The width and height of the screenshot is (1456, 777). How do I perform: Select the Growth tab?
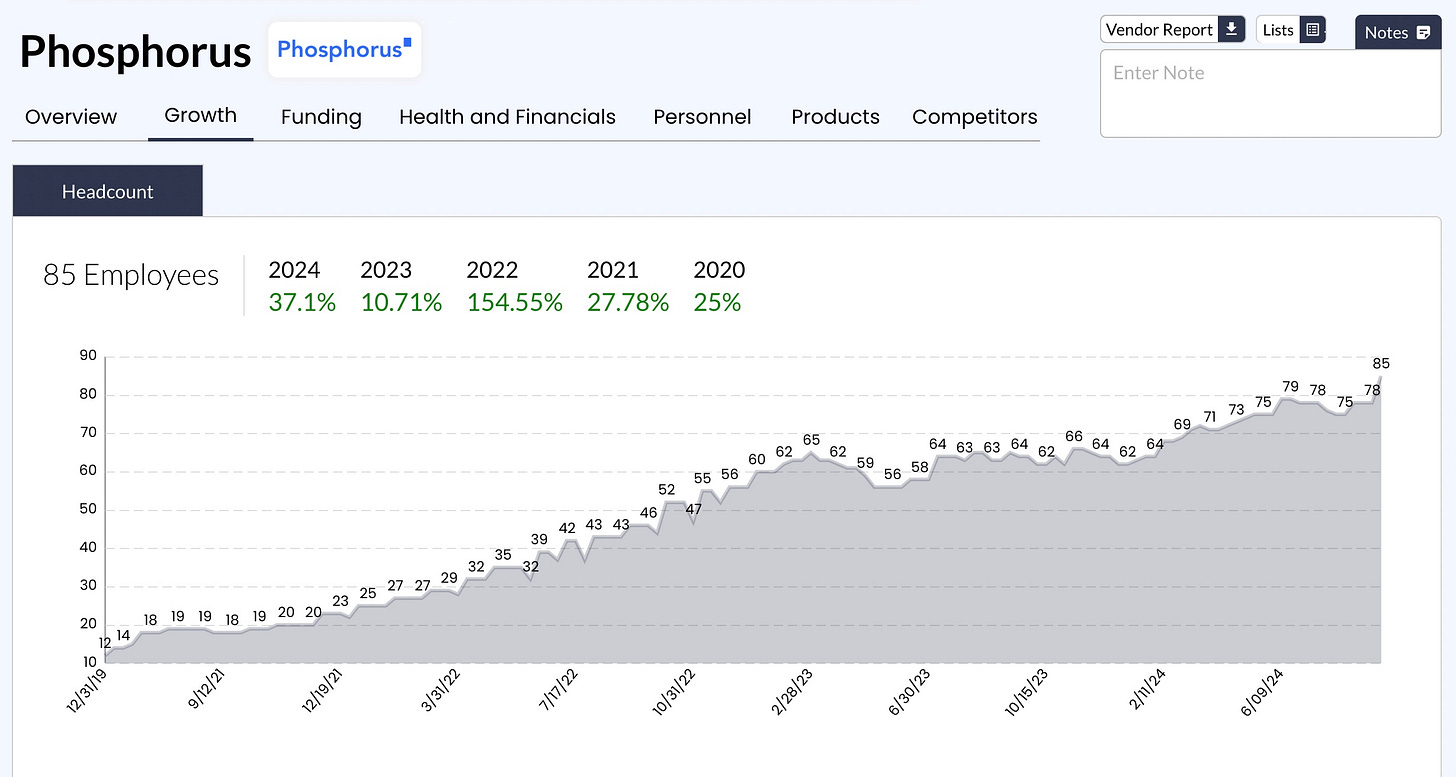[x=200, y=115]
